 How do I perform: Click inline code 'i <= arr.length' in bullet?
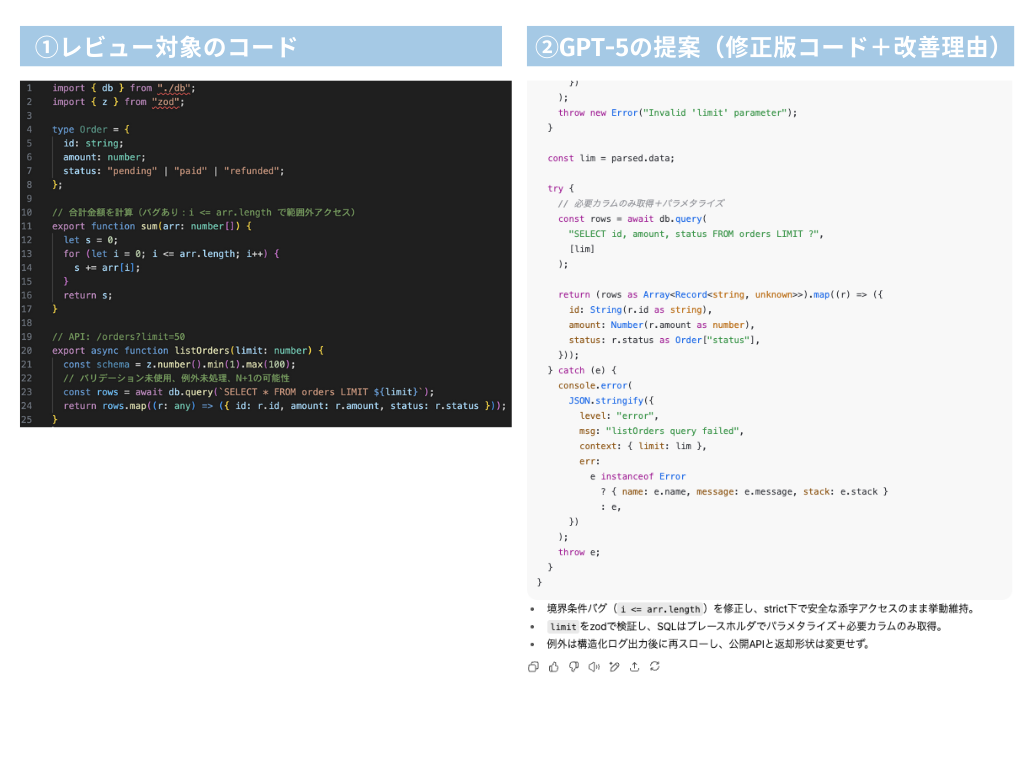pyautogui.click(x=660, y=609)
